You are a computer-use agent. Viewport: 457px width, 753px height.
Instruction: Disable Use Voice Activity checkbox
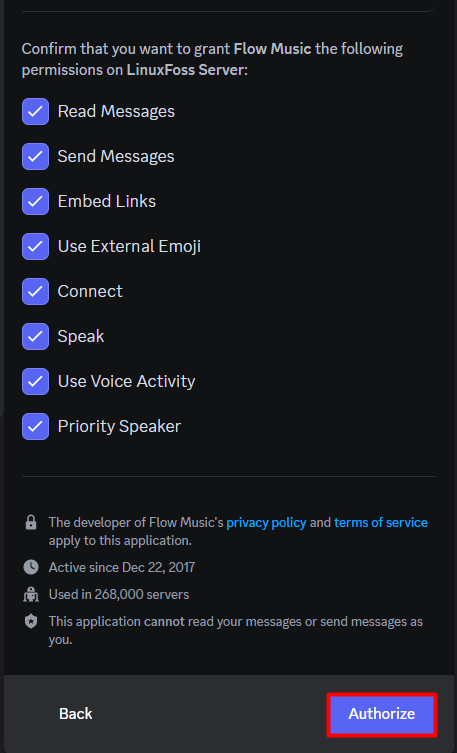[x=35, y=381]
